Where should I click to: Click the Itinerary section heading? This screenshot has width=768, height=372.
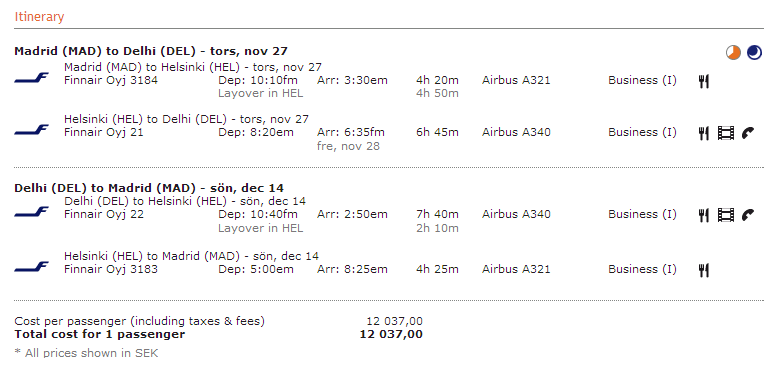pyautogui.click(x=39, y=17)
